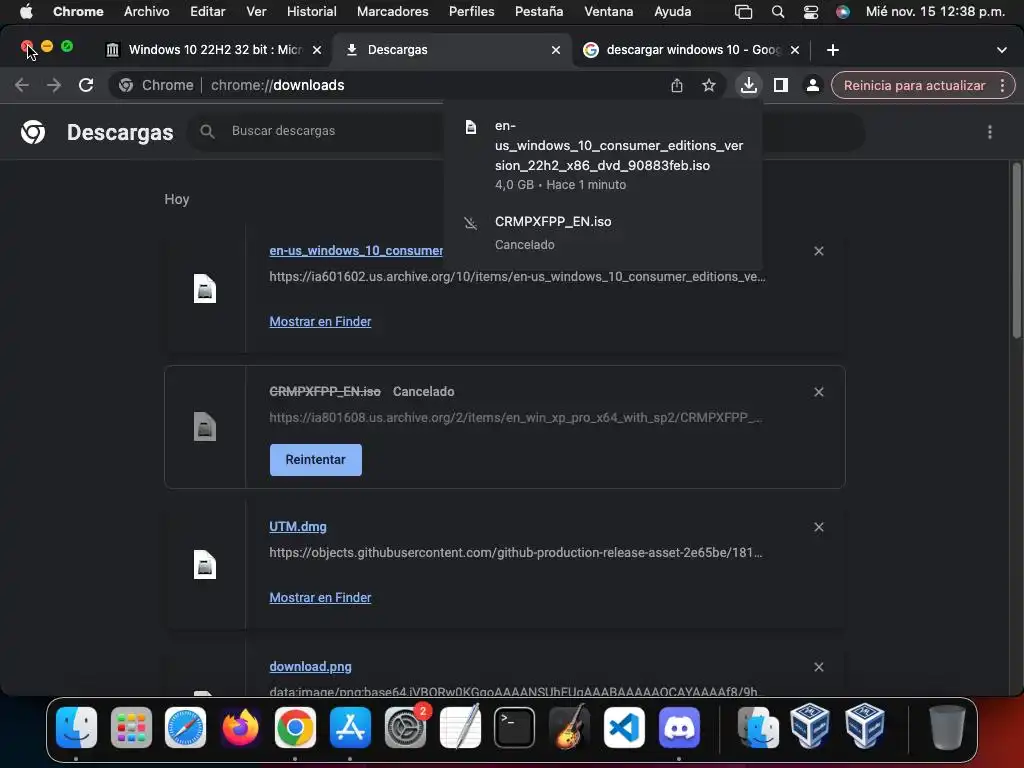Image resolution: width=1024 pixels, height=768 pixels.
Task: Click Mostrar en Finder for the Windows 10 iso
Action: pyautogui.click(x=320, y=321)
